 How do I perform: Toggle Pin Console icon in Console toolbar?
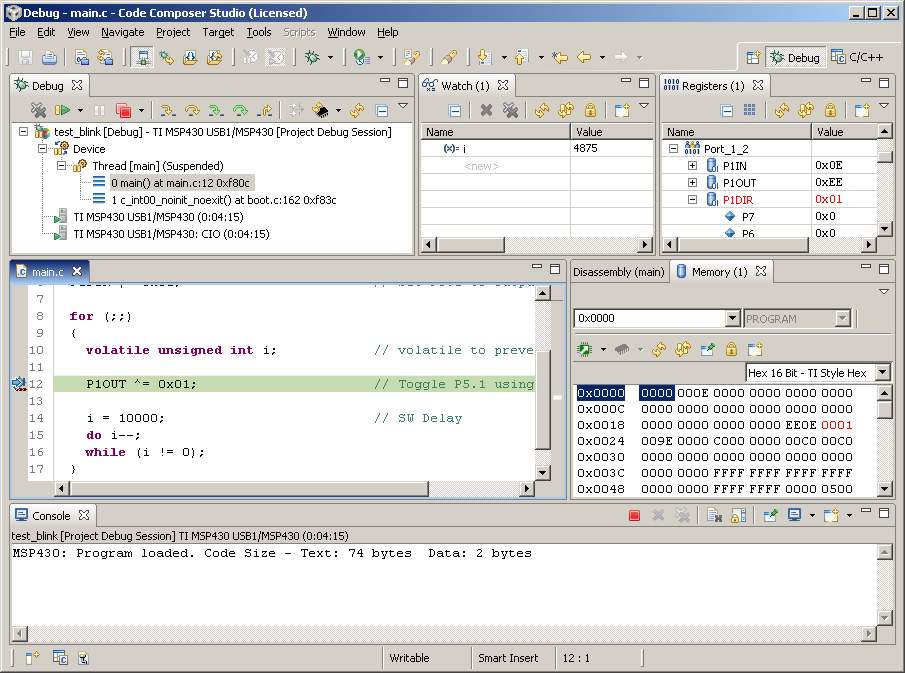tap(770, 515)
